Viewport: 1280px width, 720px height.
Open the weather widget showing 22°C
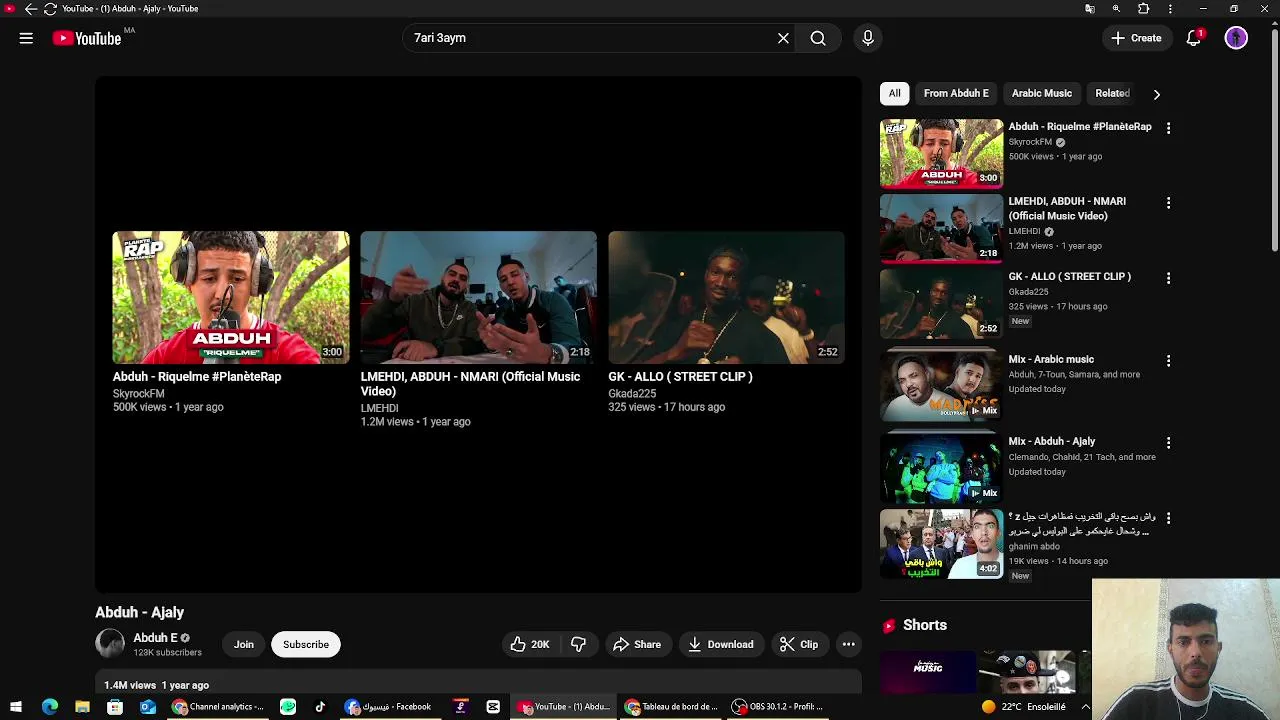[1024, 707]
